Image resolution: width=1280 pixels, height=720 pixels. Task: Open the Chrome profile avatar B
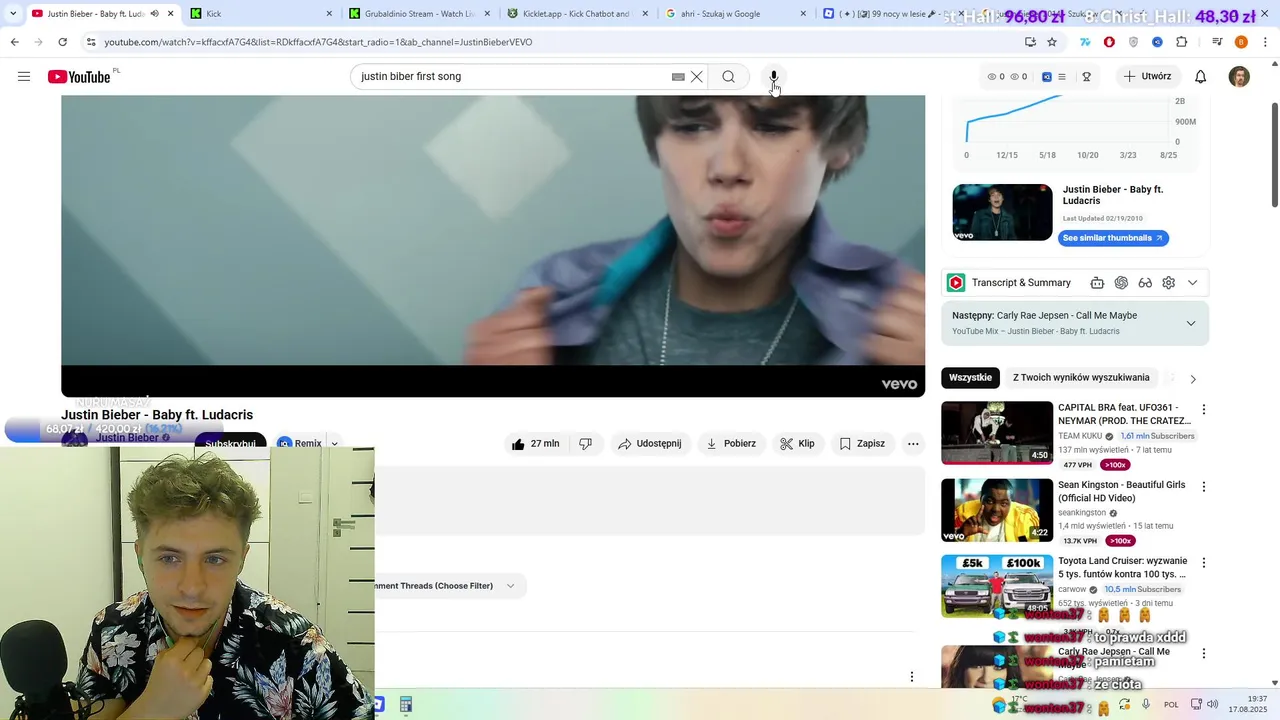click(1241, 42)
